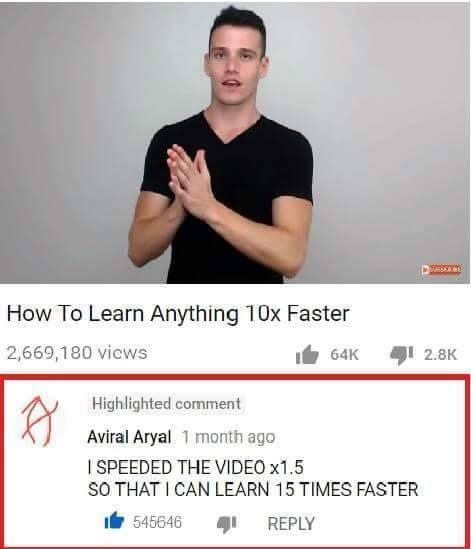Click the comment text 'I SPEEDED THE VIDEO x1.5'
Viewport: 471px width, 549px height.
coord(195,467)
